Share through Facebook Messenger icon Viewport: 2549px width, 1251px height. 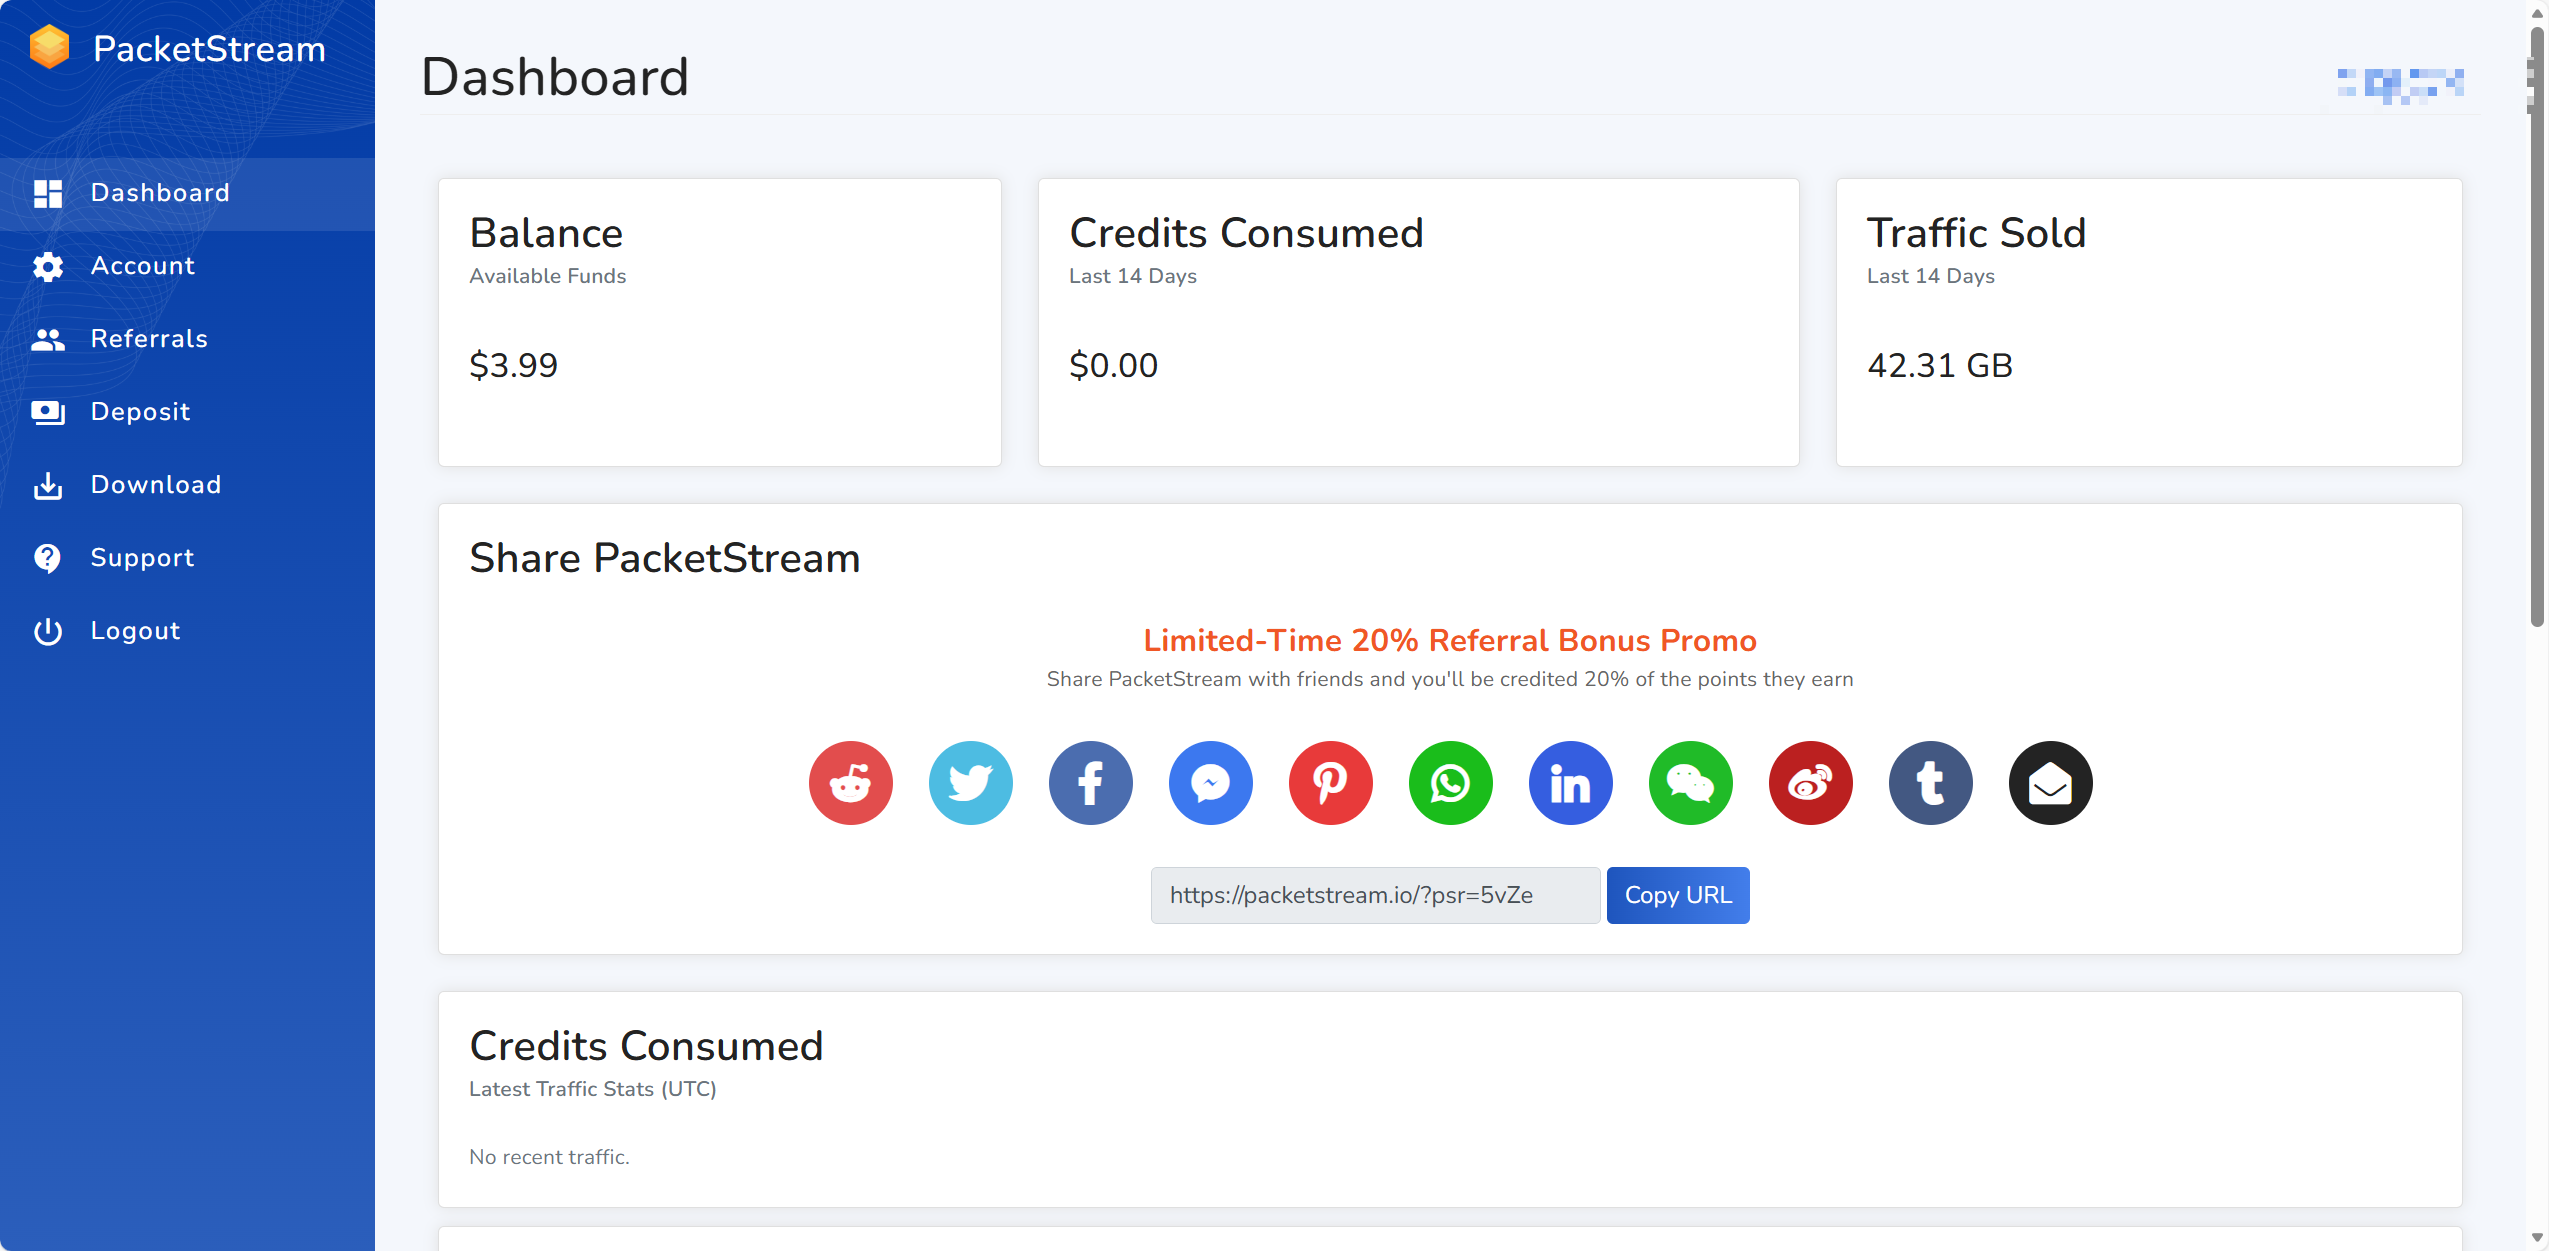(1210, 783)
